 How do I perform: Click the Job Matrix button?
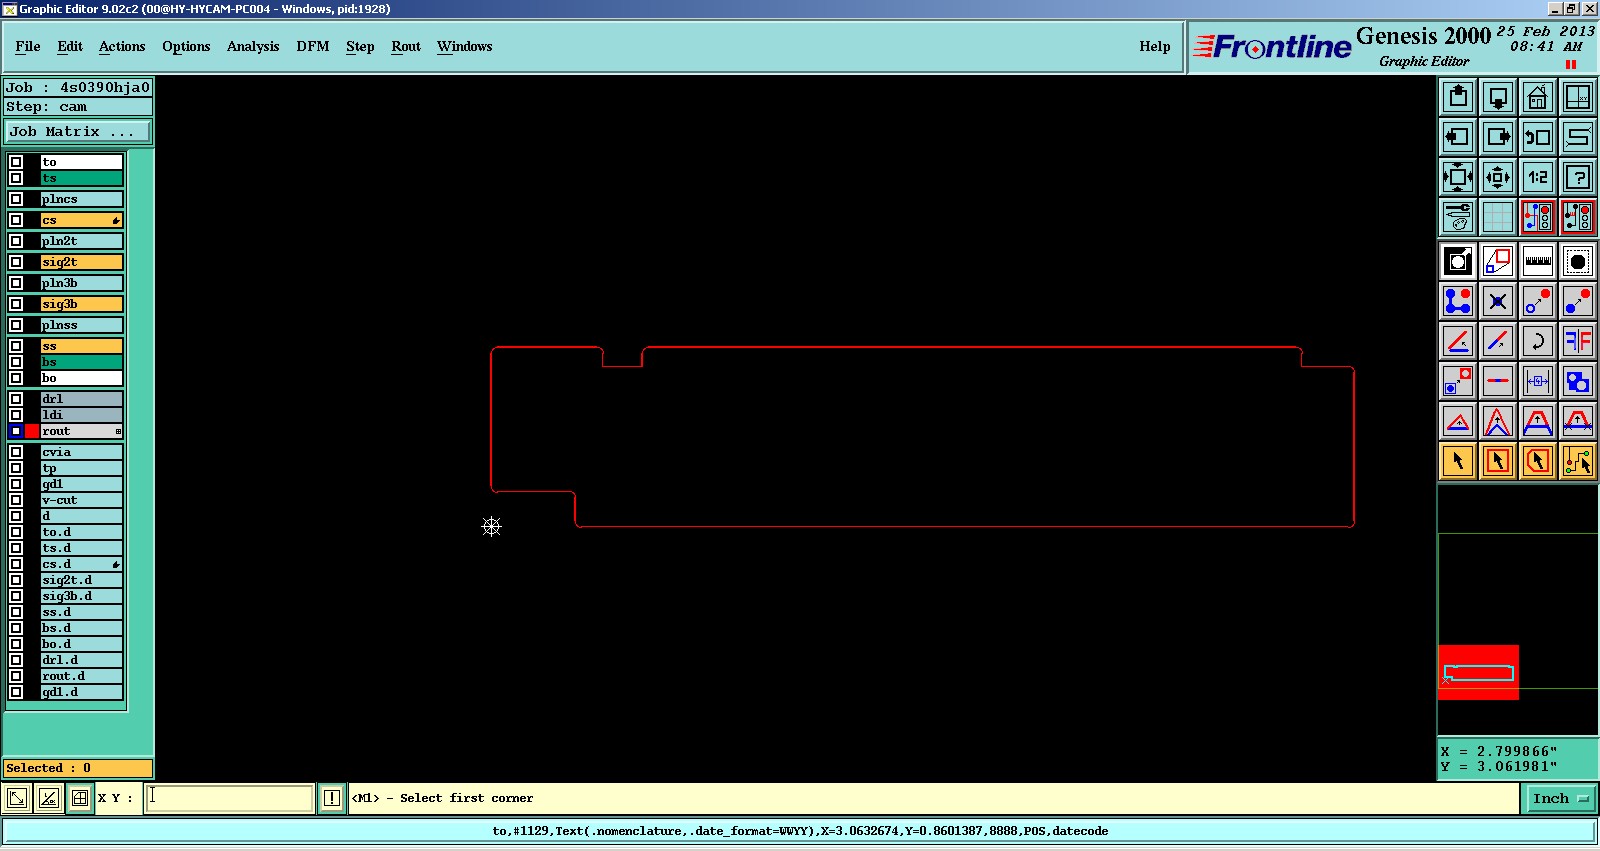coord(78,131)
